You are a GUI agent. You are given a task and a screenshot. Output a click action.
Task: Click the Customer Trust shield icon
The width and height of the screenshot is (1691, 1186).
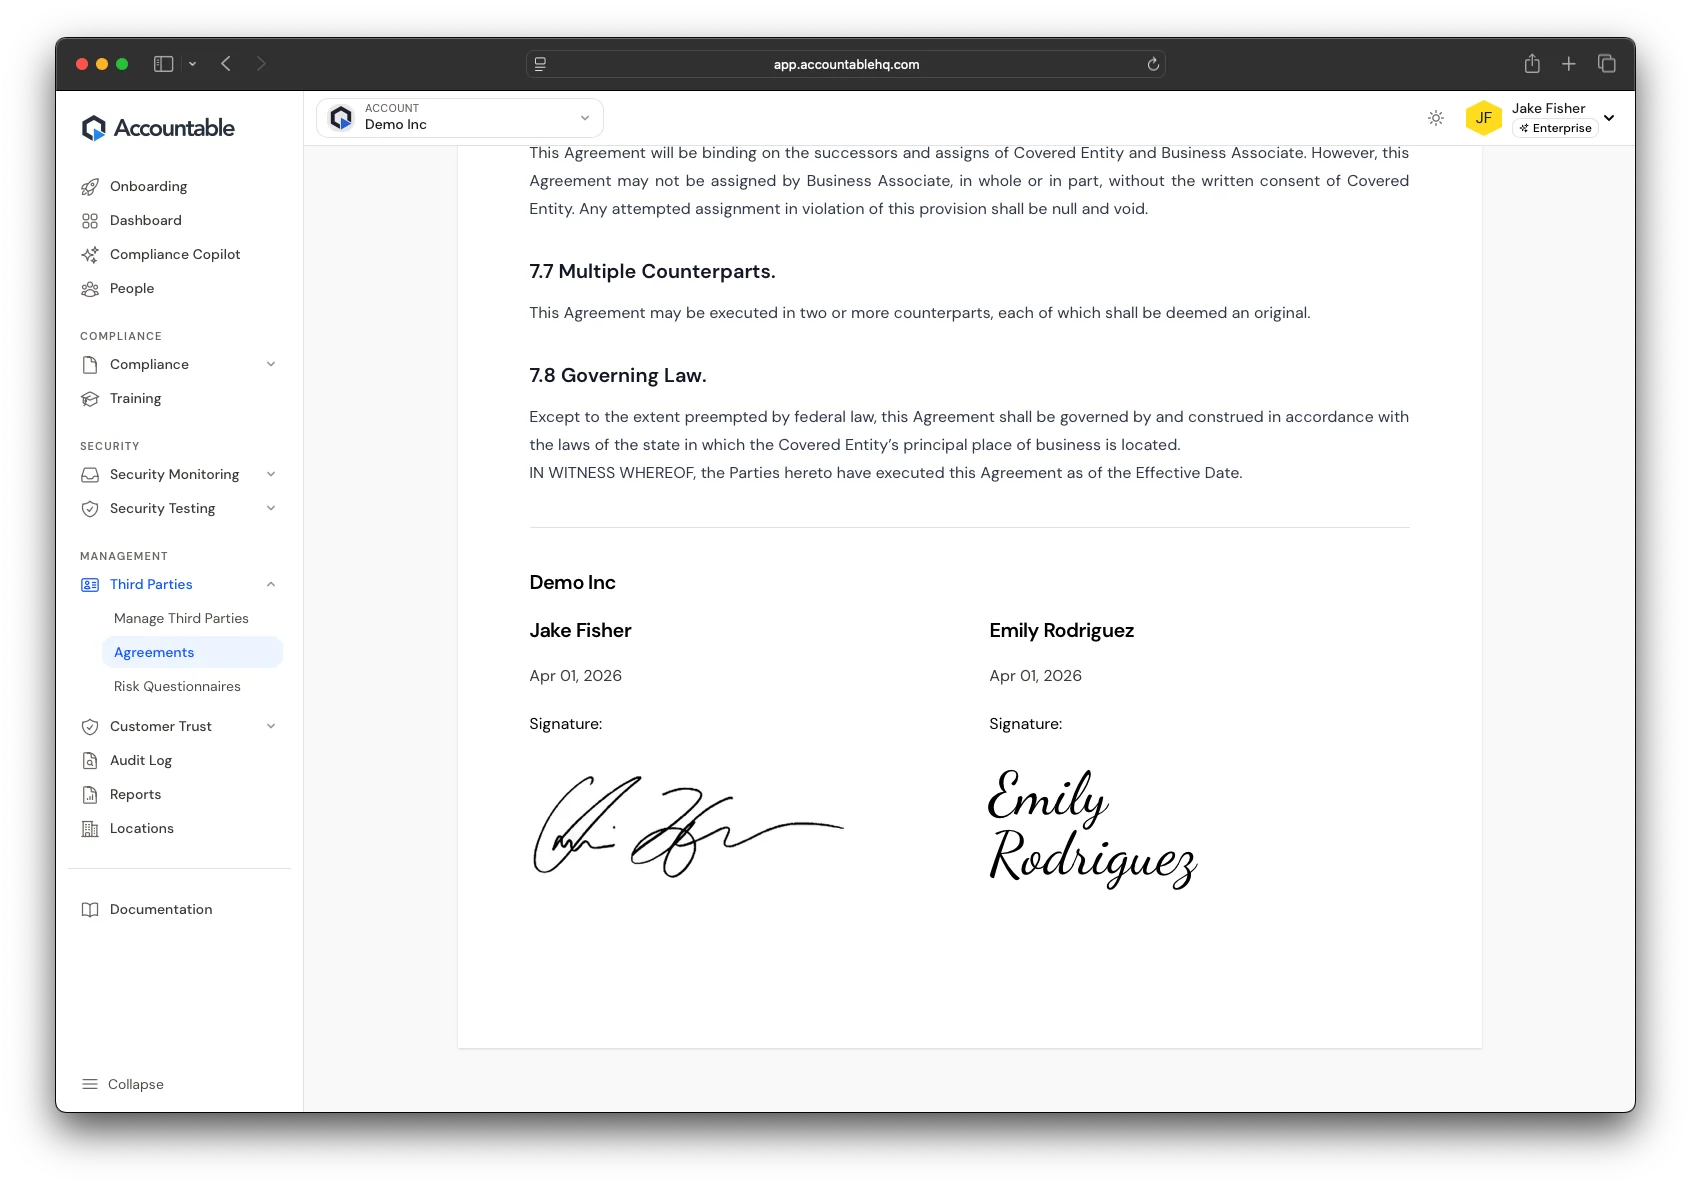click(90, 727)
